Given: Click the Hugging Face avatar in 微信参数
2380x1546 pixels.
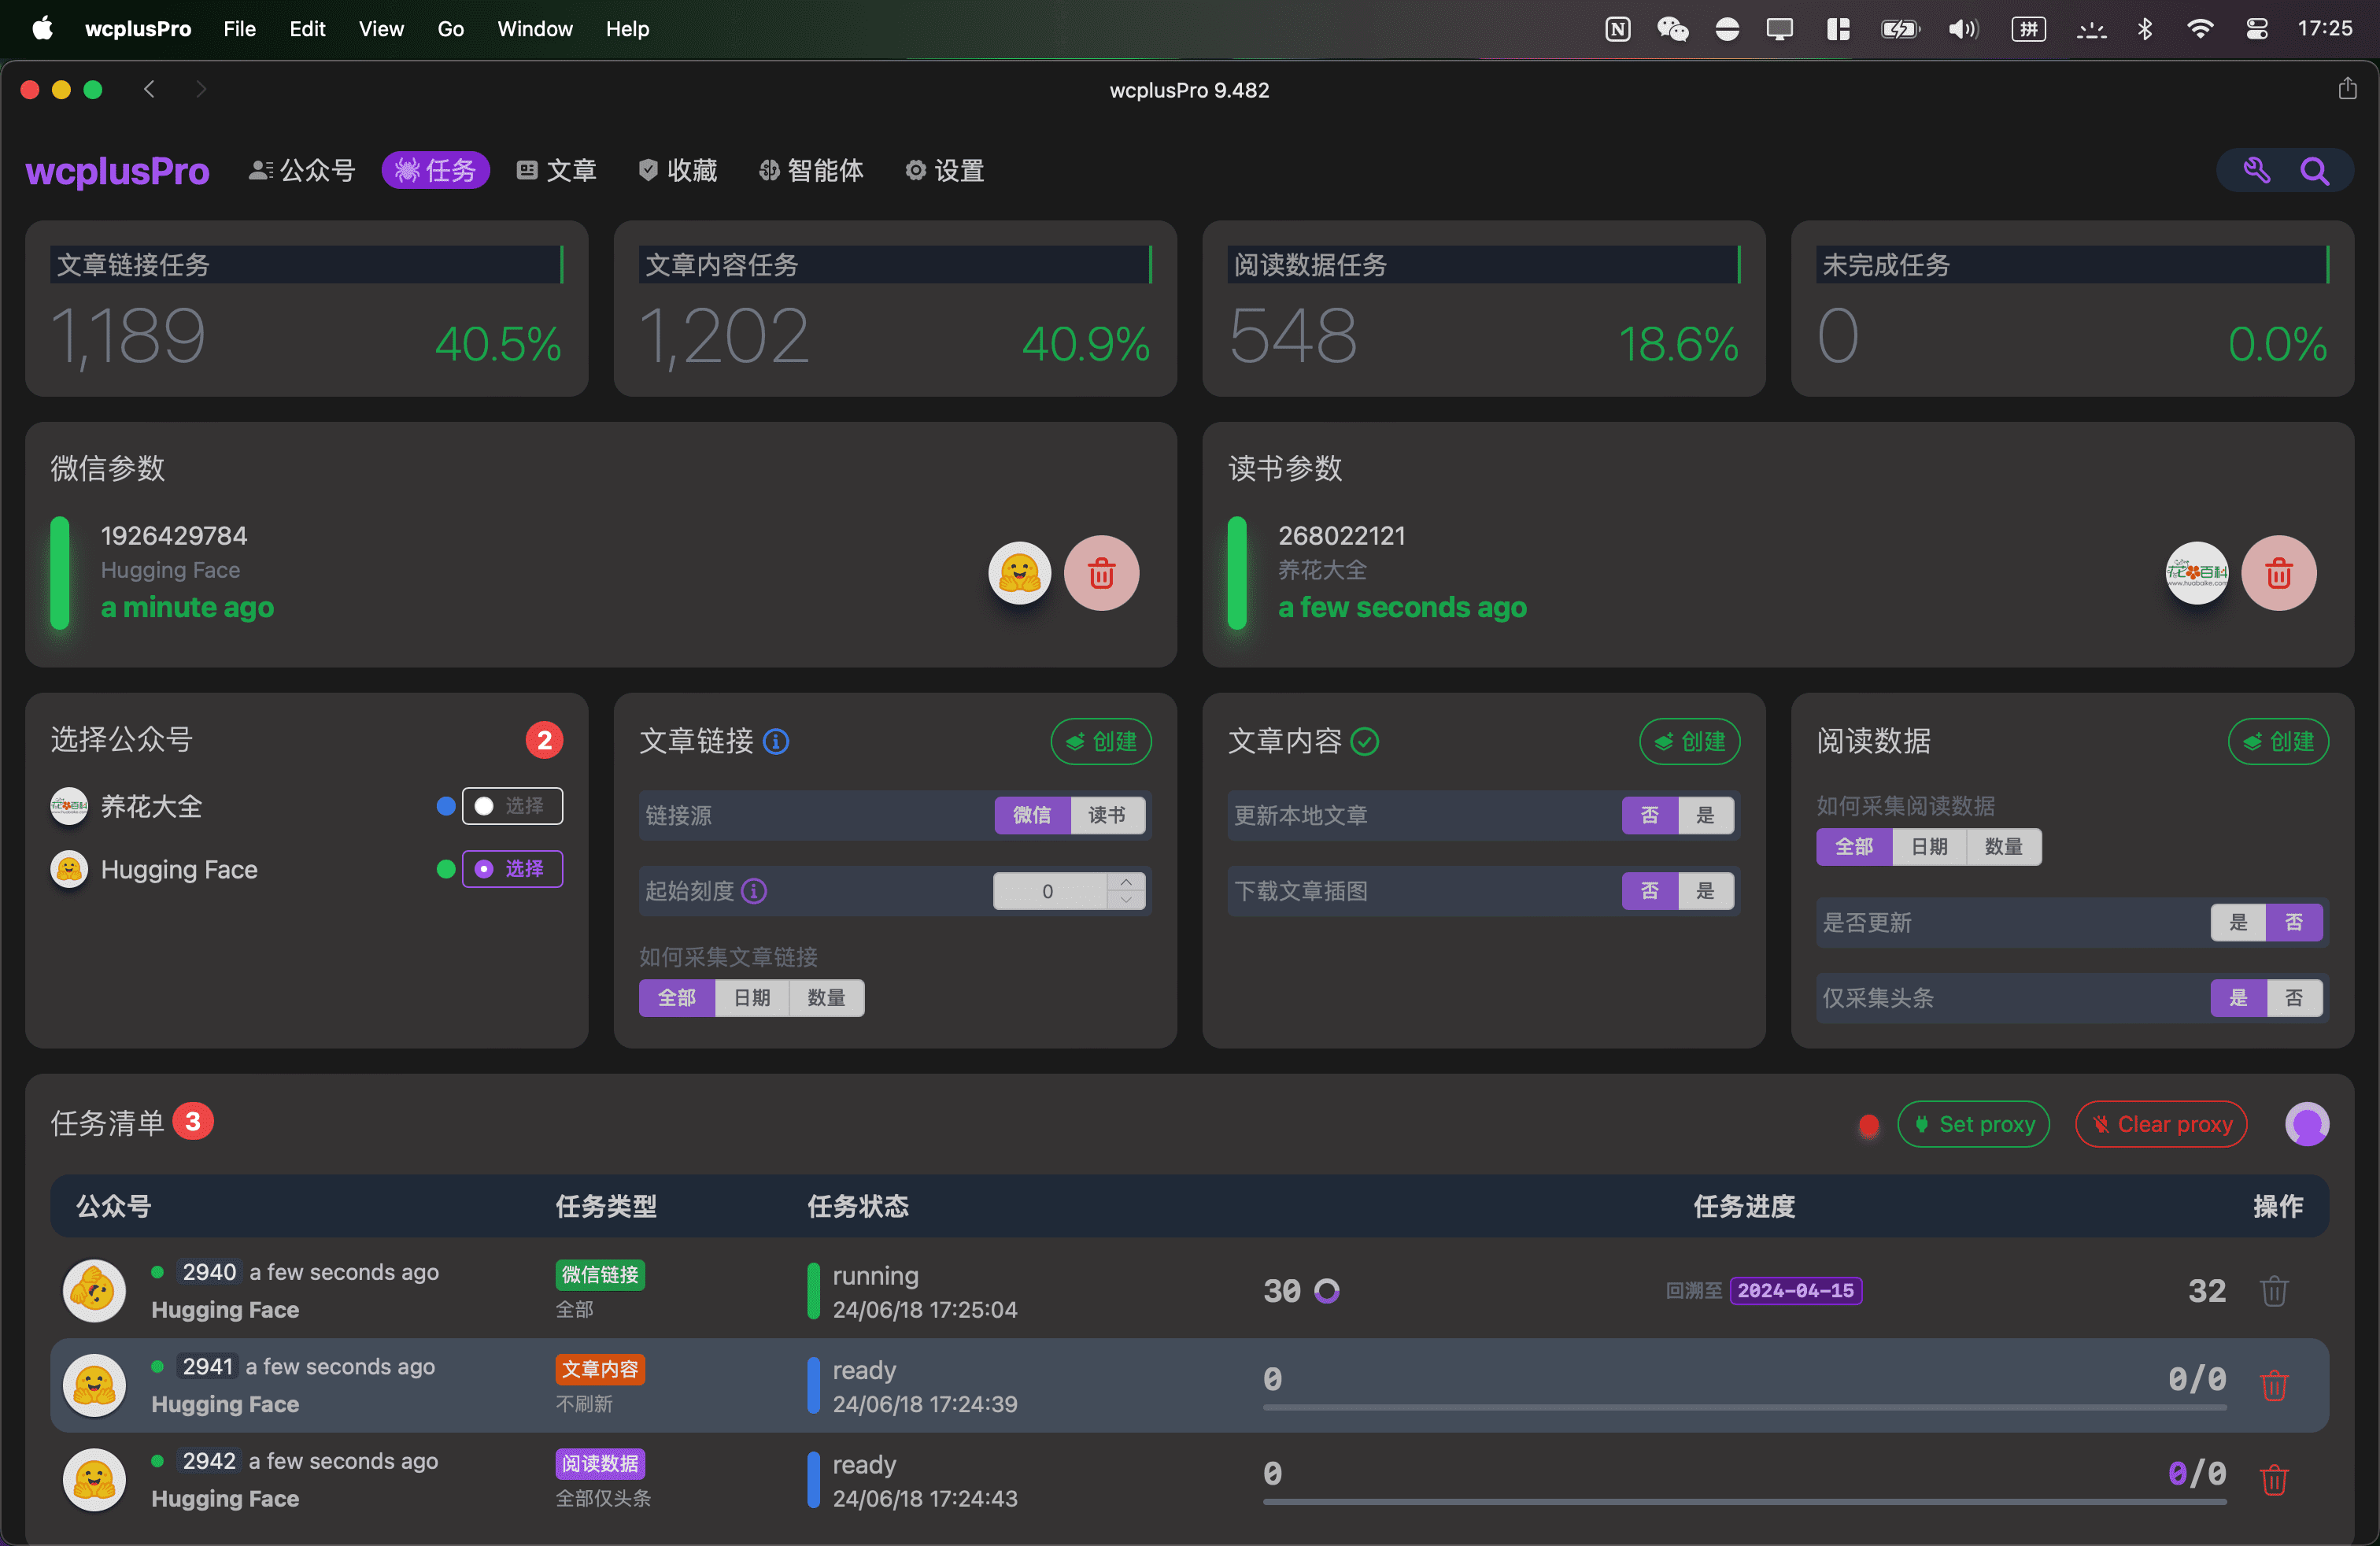Looking at the screenshot, I should pyautogui.click(x=1019, y=573).
